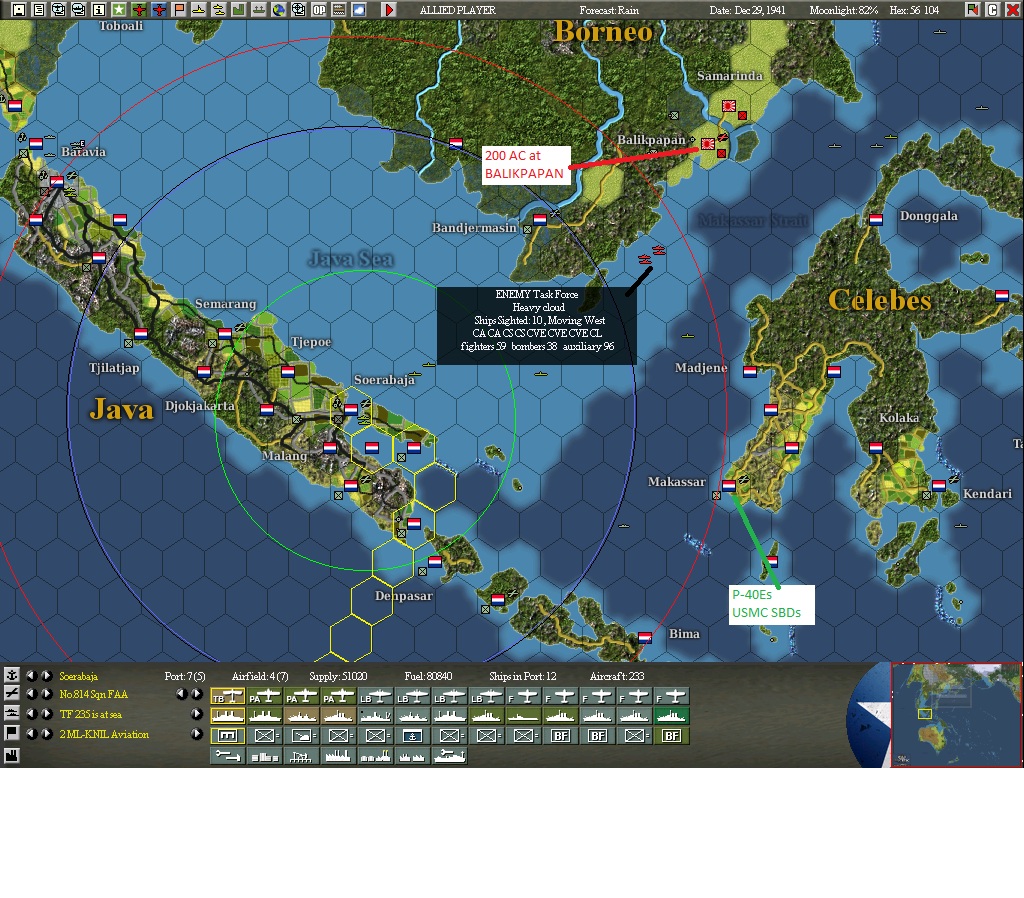Screen dimensions: 1024x898
Task: Select the naval anchor land unit icon
Action: pyautogui.click(x=413, y=736)
